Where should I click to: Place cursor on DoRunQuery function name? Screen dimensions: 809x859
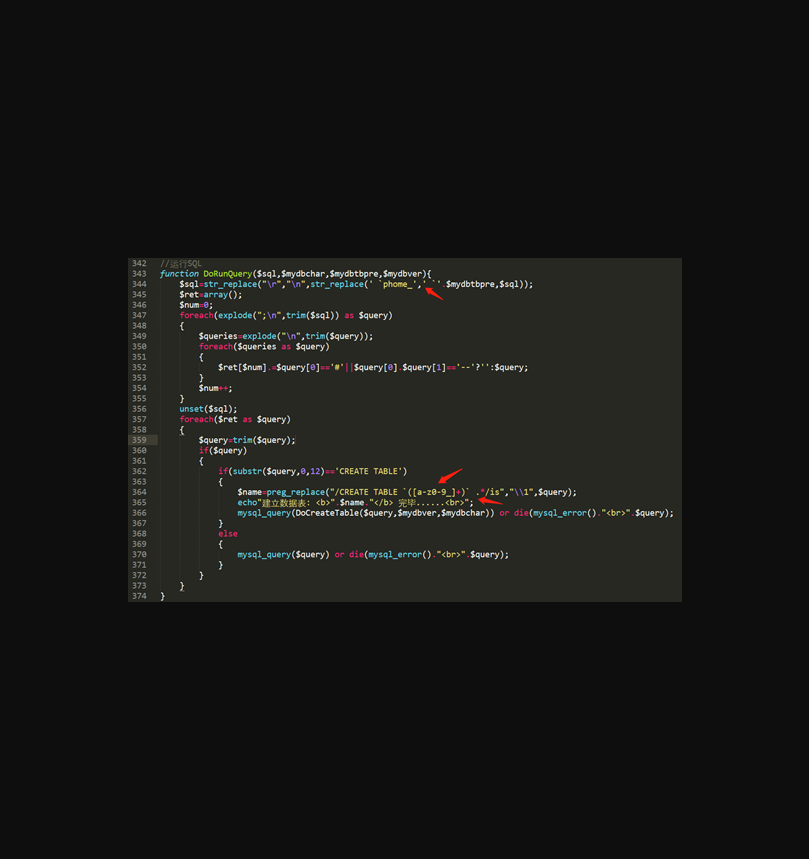[228, 274]
